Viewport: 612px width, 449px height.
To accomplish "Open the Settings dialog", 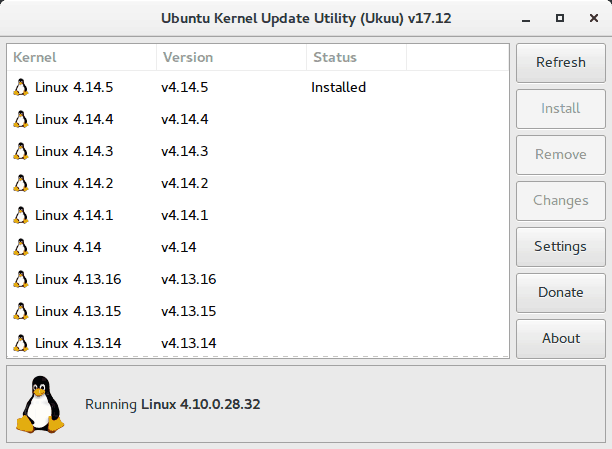I will [560, 246].
